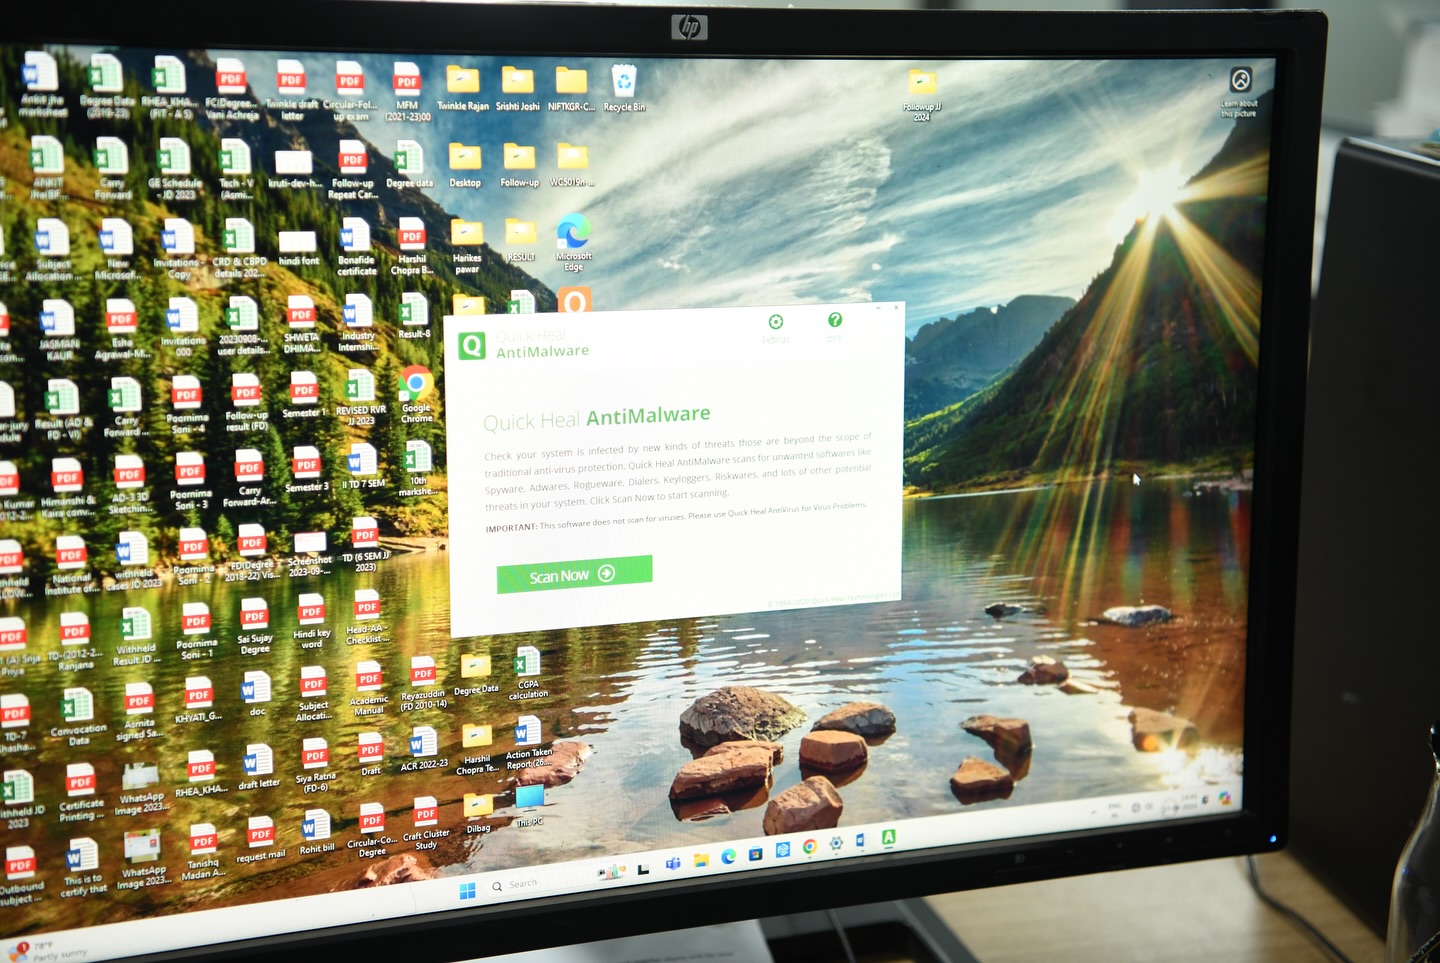Open the Twinkle Rajan folder
The image size is (1440, 963).
pyautogui.click(x=462, y=82)
